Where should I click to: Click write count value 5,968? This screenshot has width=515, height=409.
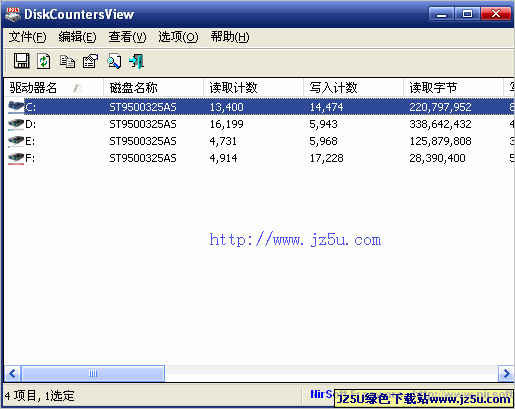[323, 141]
